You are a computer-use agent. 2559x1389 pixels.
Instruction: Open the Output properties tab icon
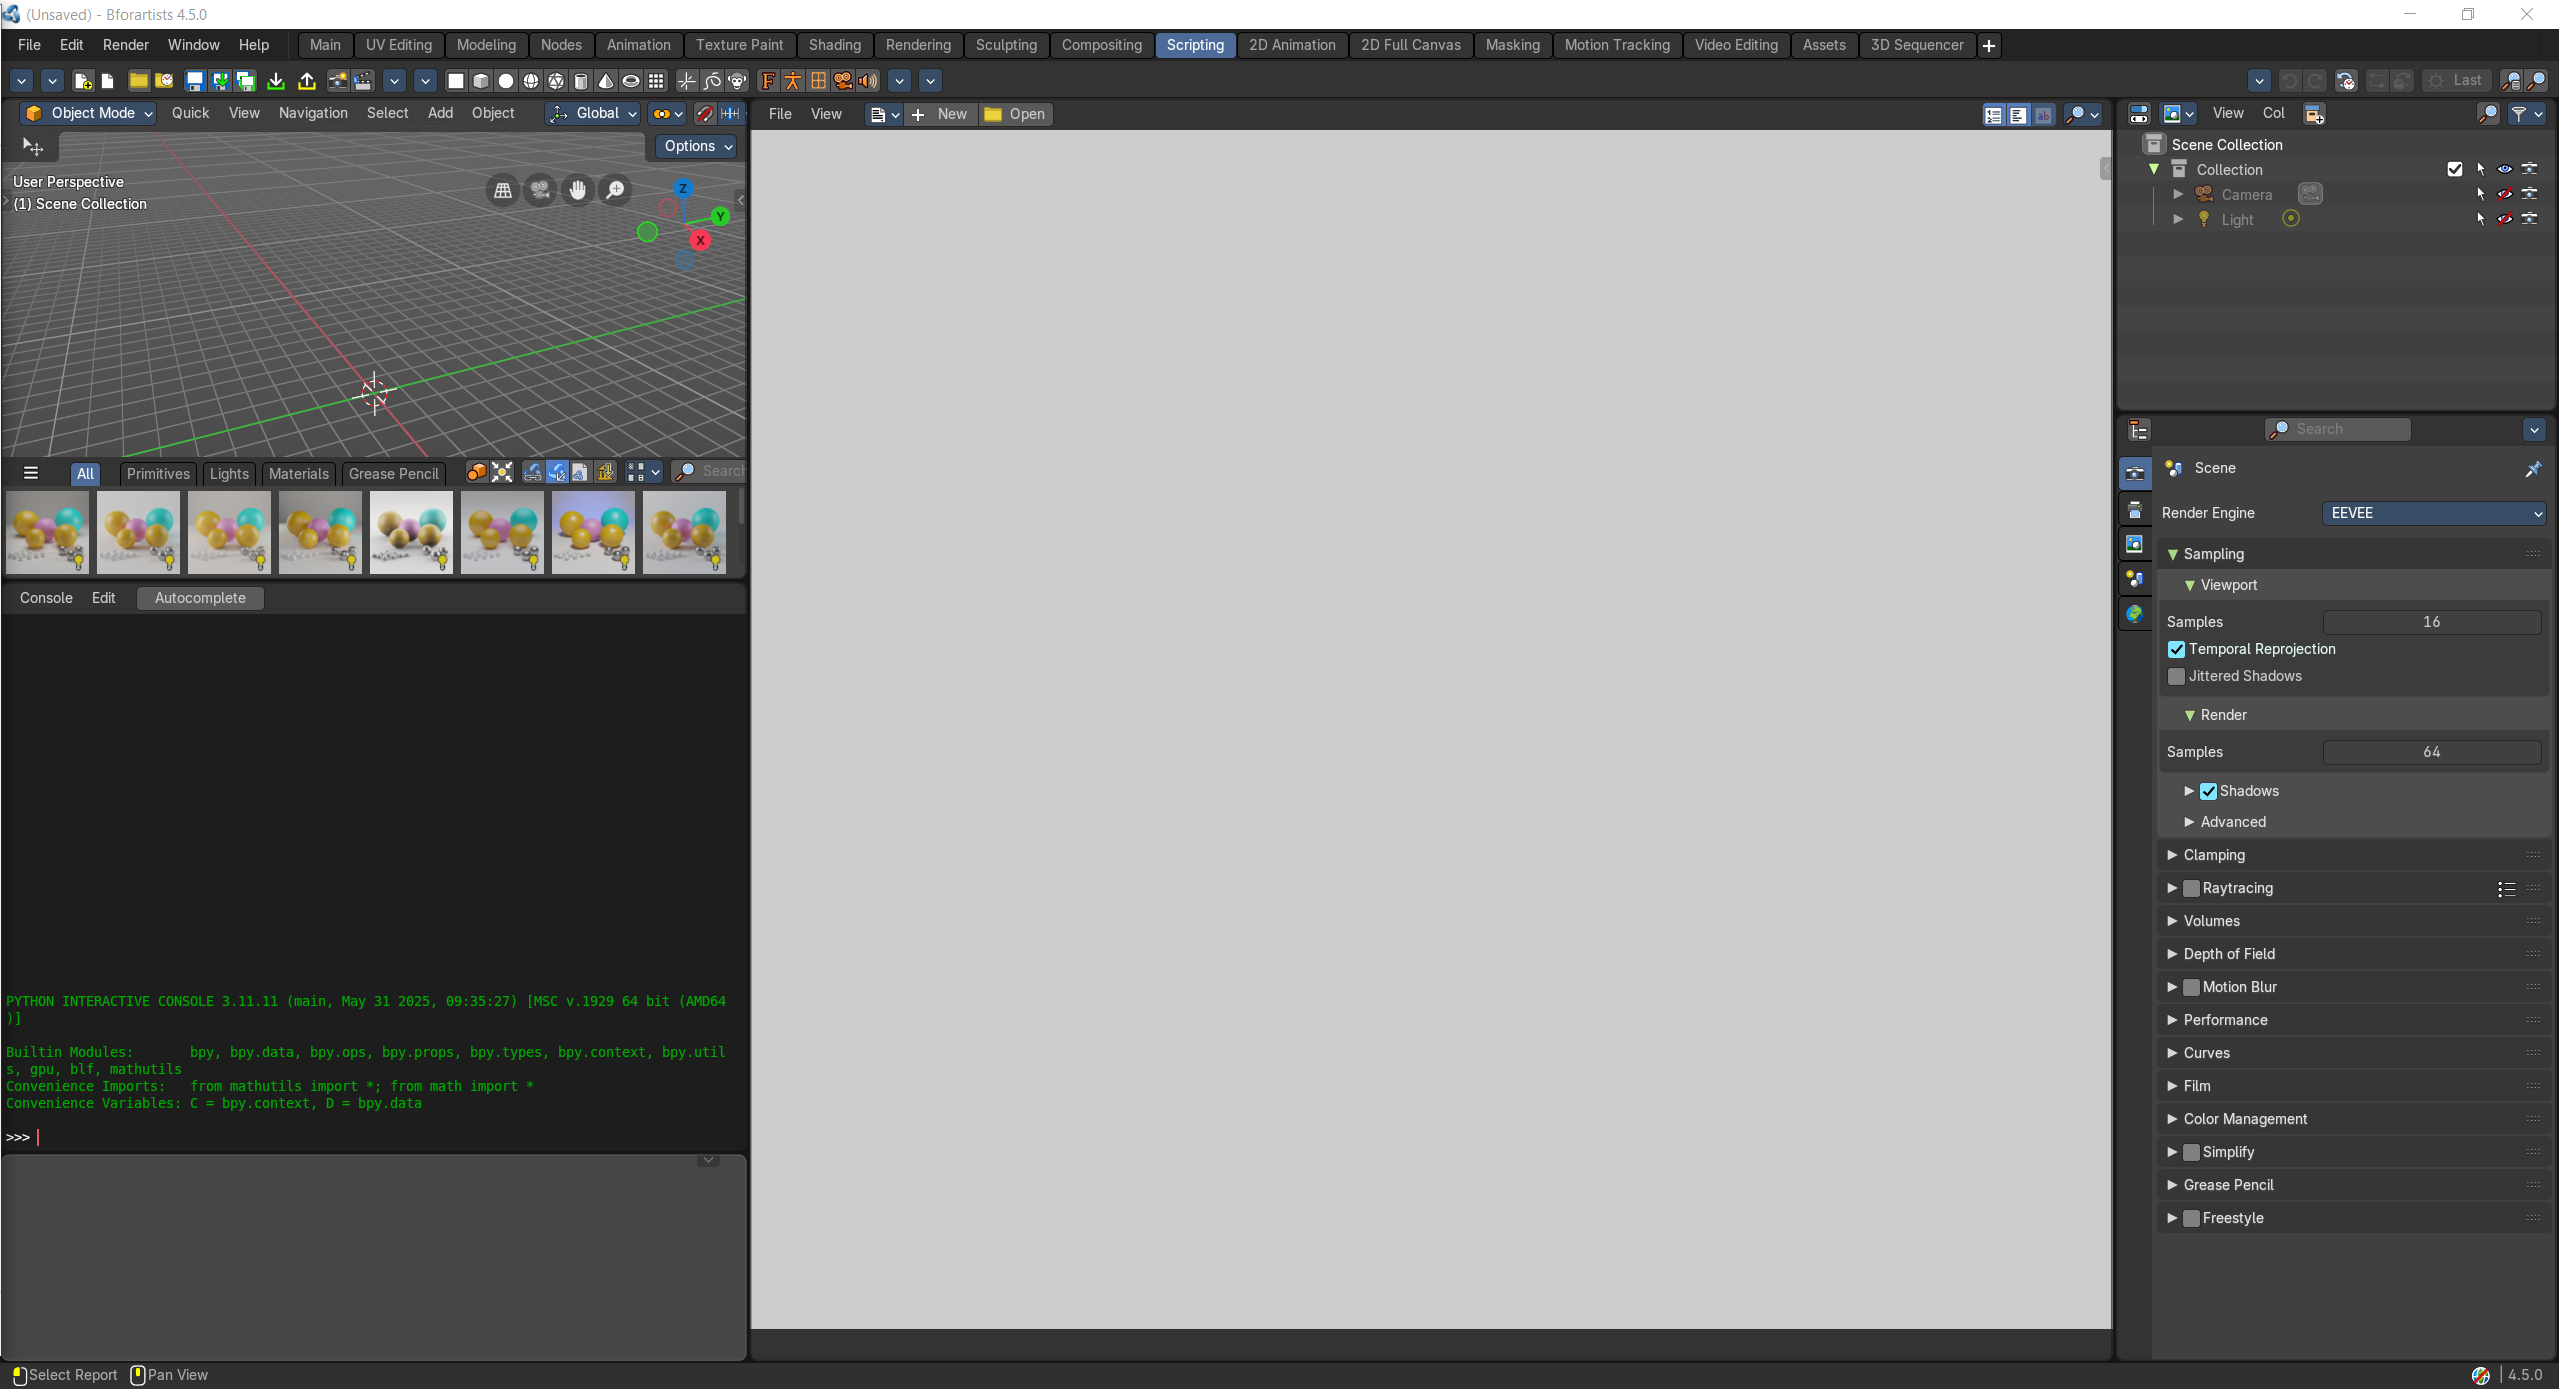coord(2135,510)
